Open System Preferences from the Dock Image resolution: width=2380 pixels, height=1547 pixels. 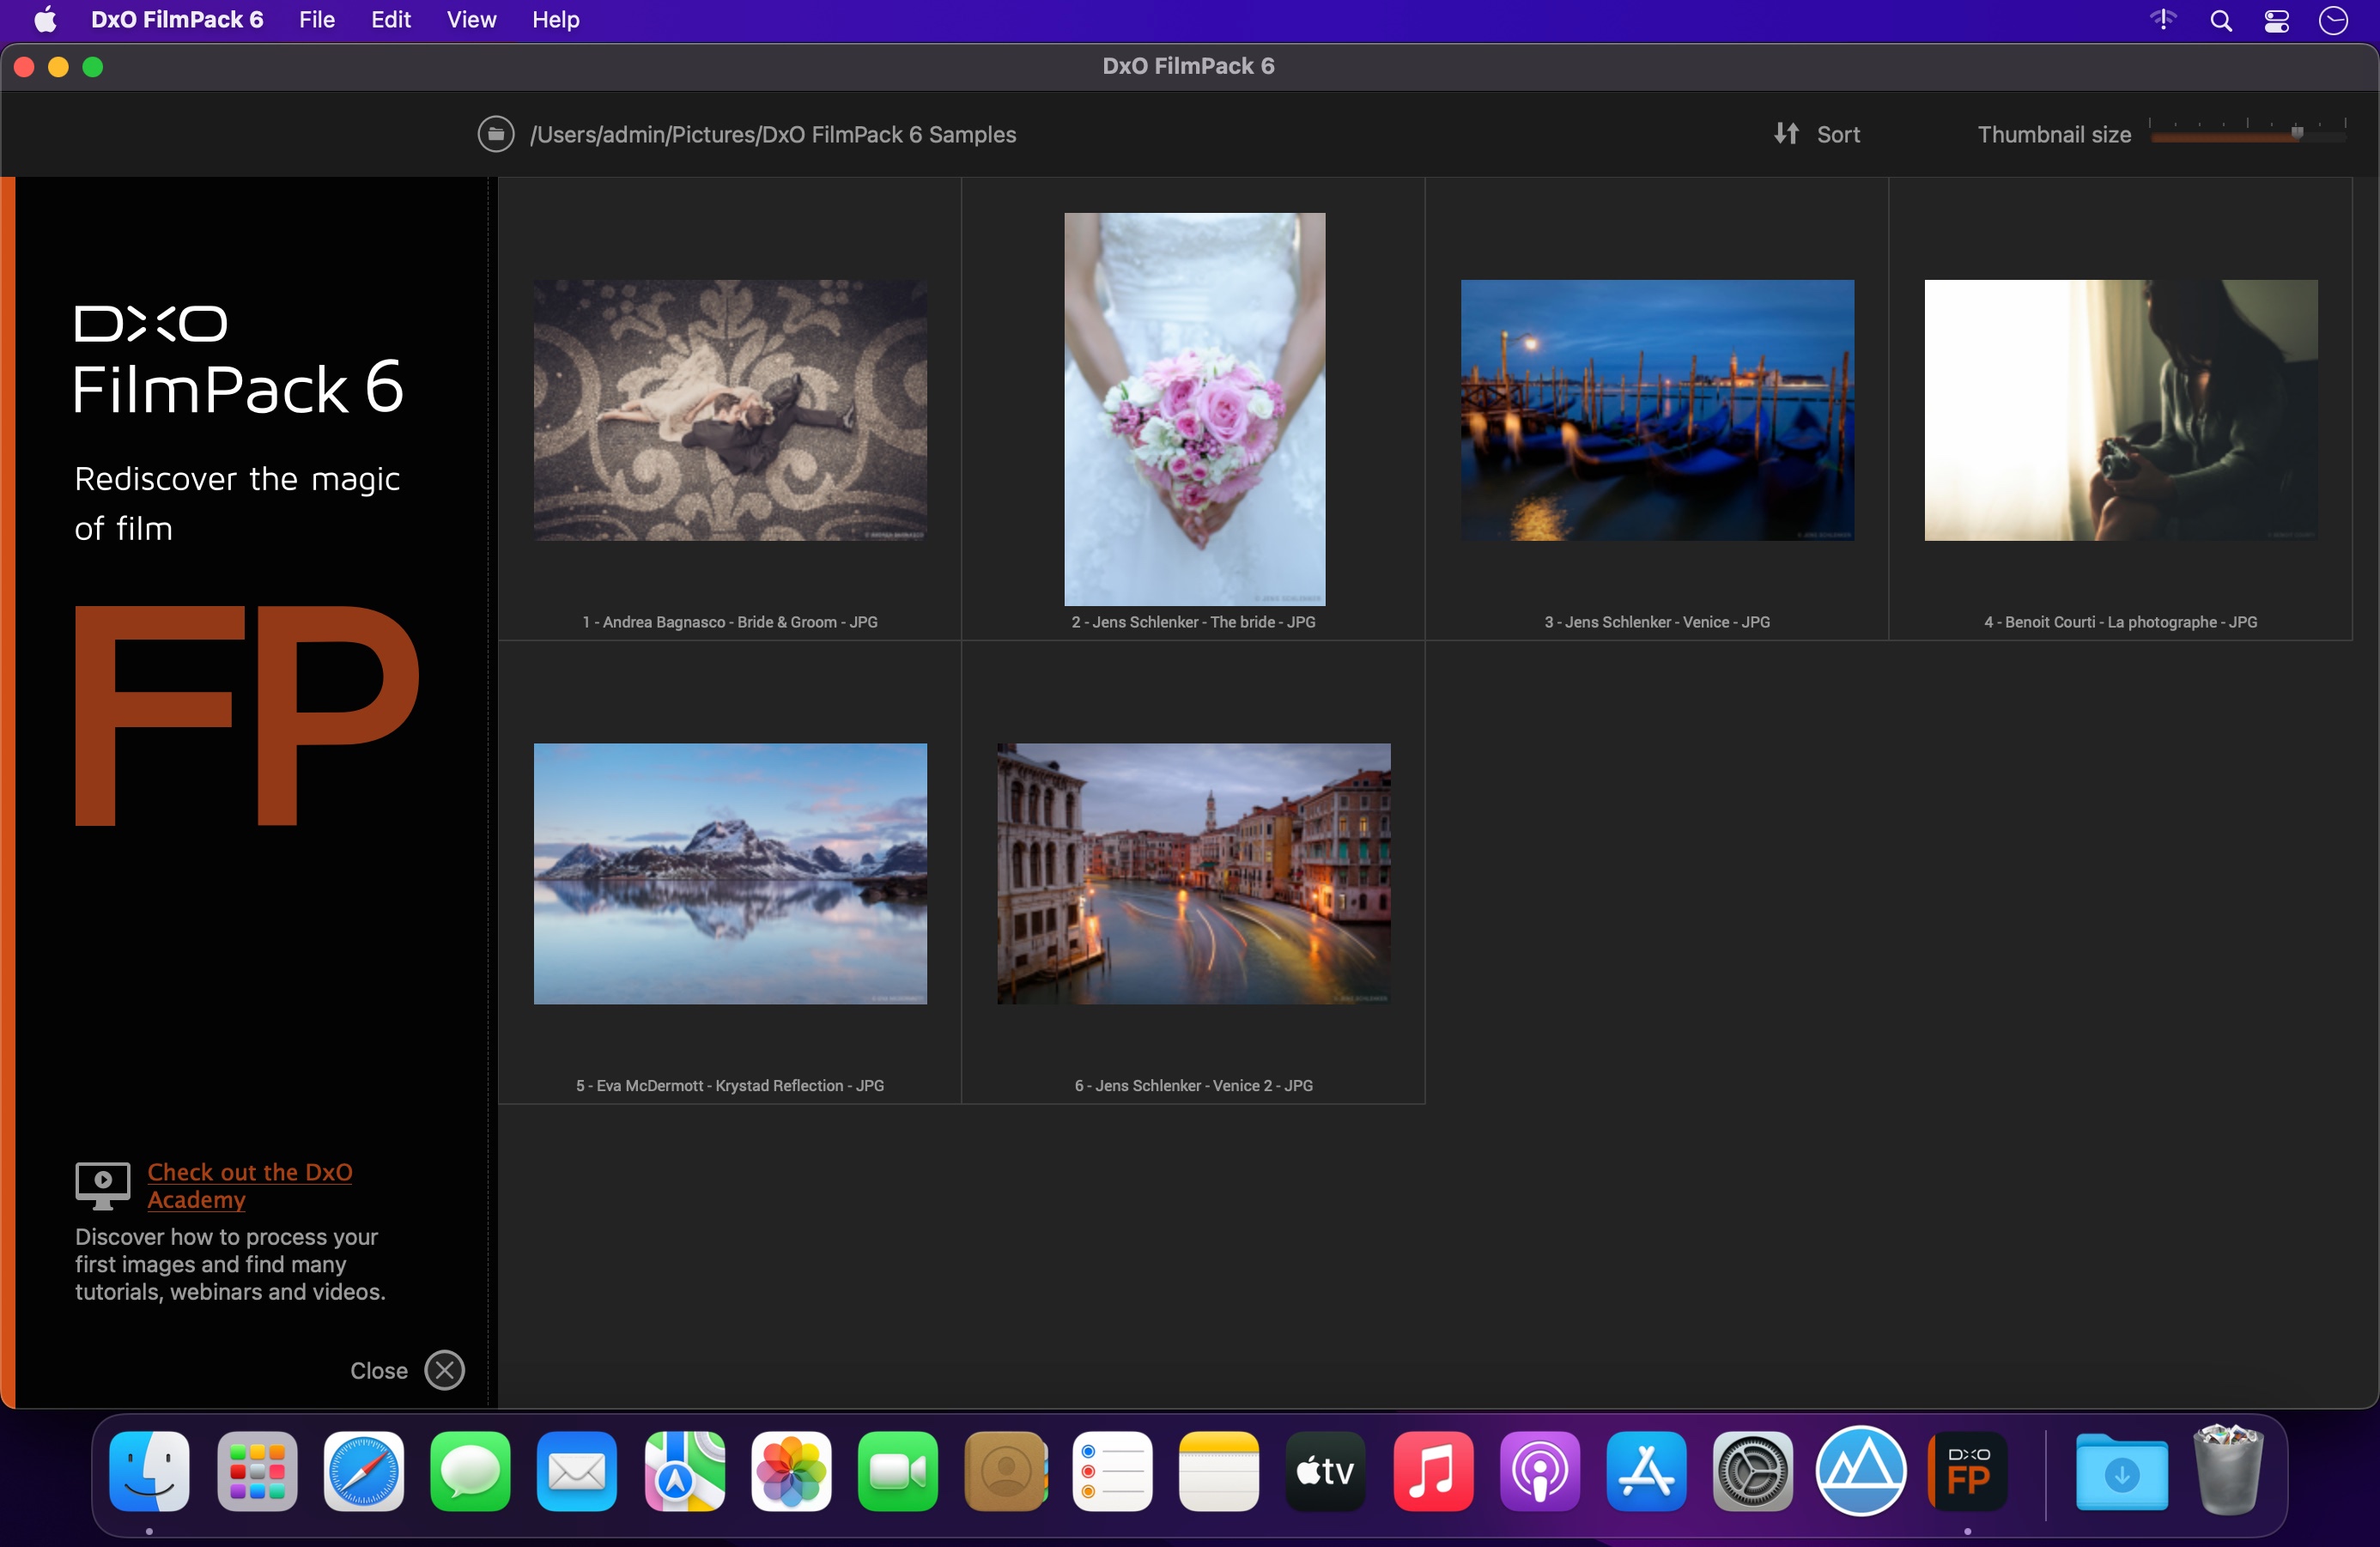coord(1752,1471)
